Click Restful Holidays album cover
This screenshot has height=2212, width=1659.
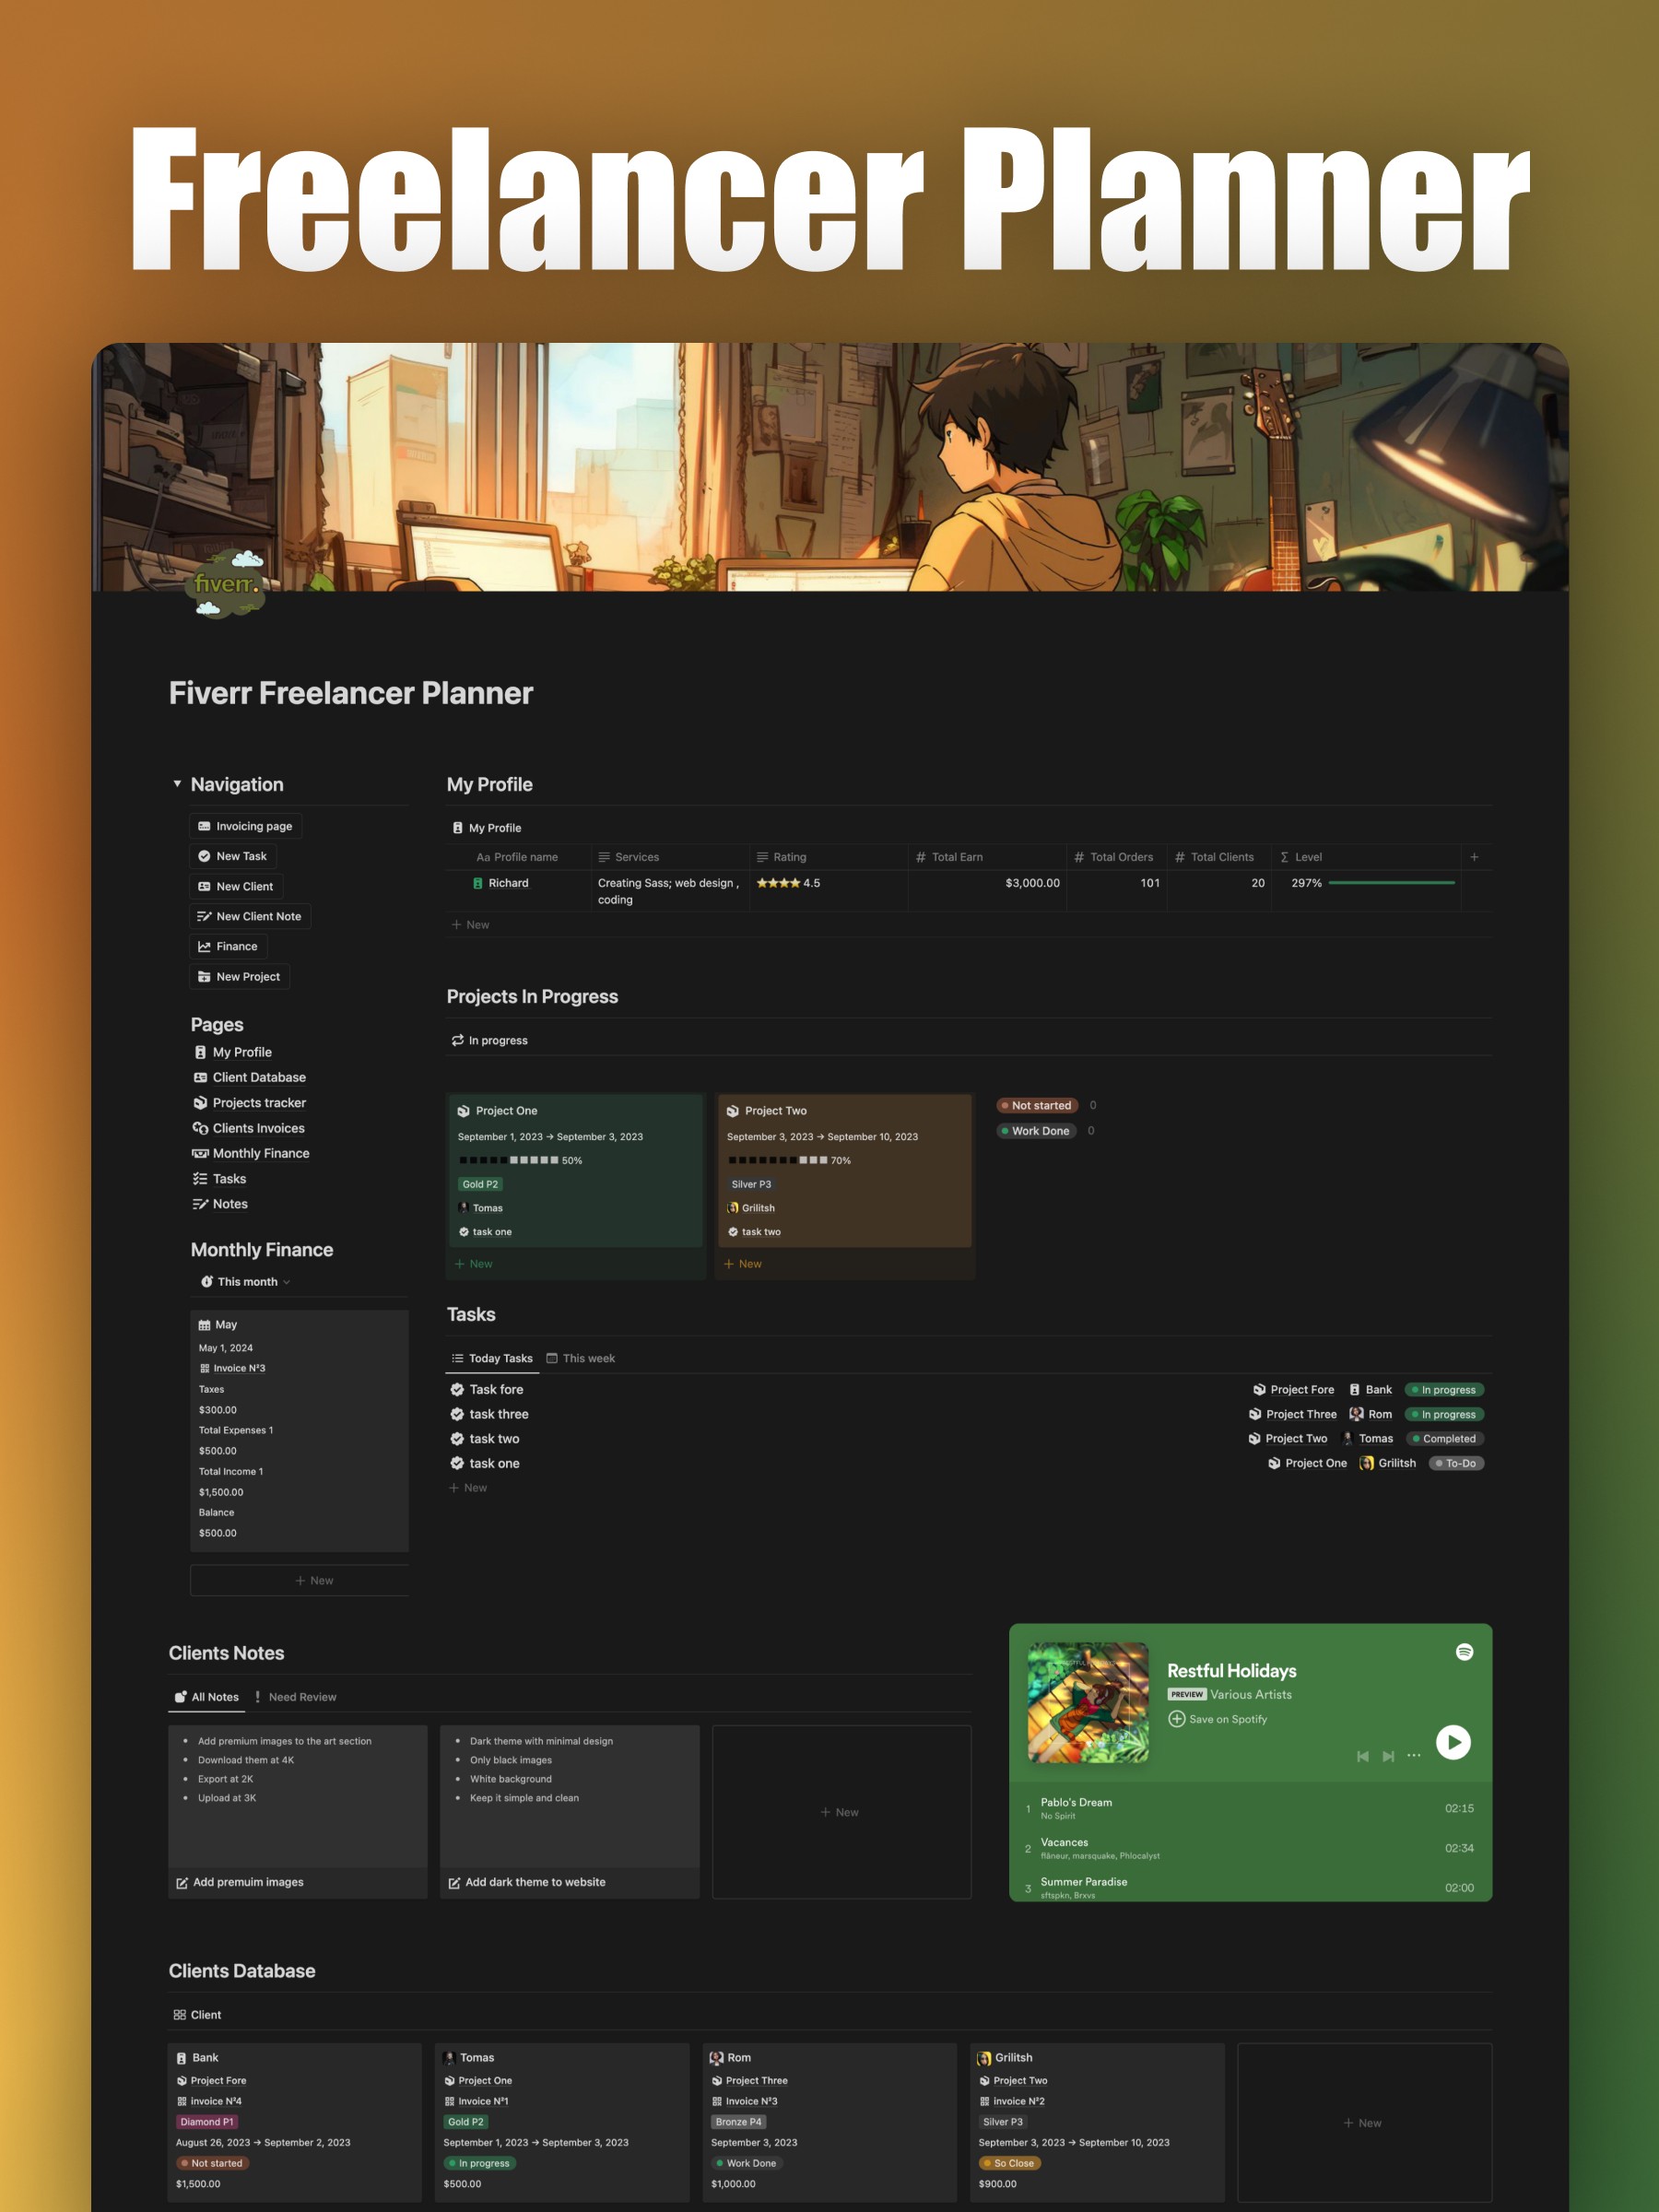tap(1088, 1702)
